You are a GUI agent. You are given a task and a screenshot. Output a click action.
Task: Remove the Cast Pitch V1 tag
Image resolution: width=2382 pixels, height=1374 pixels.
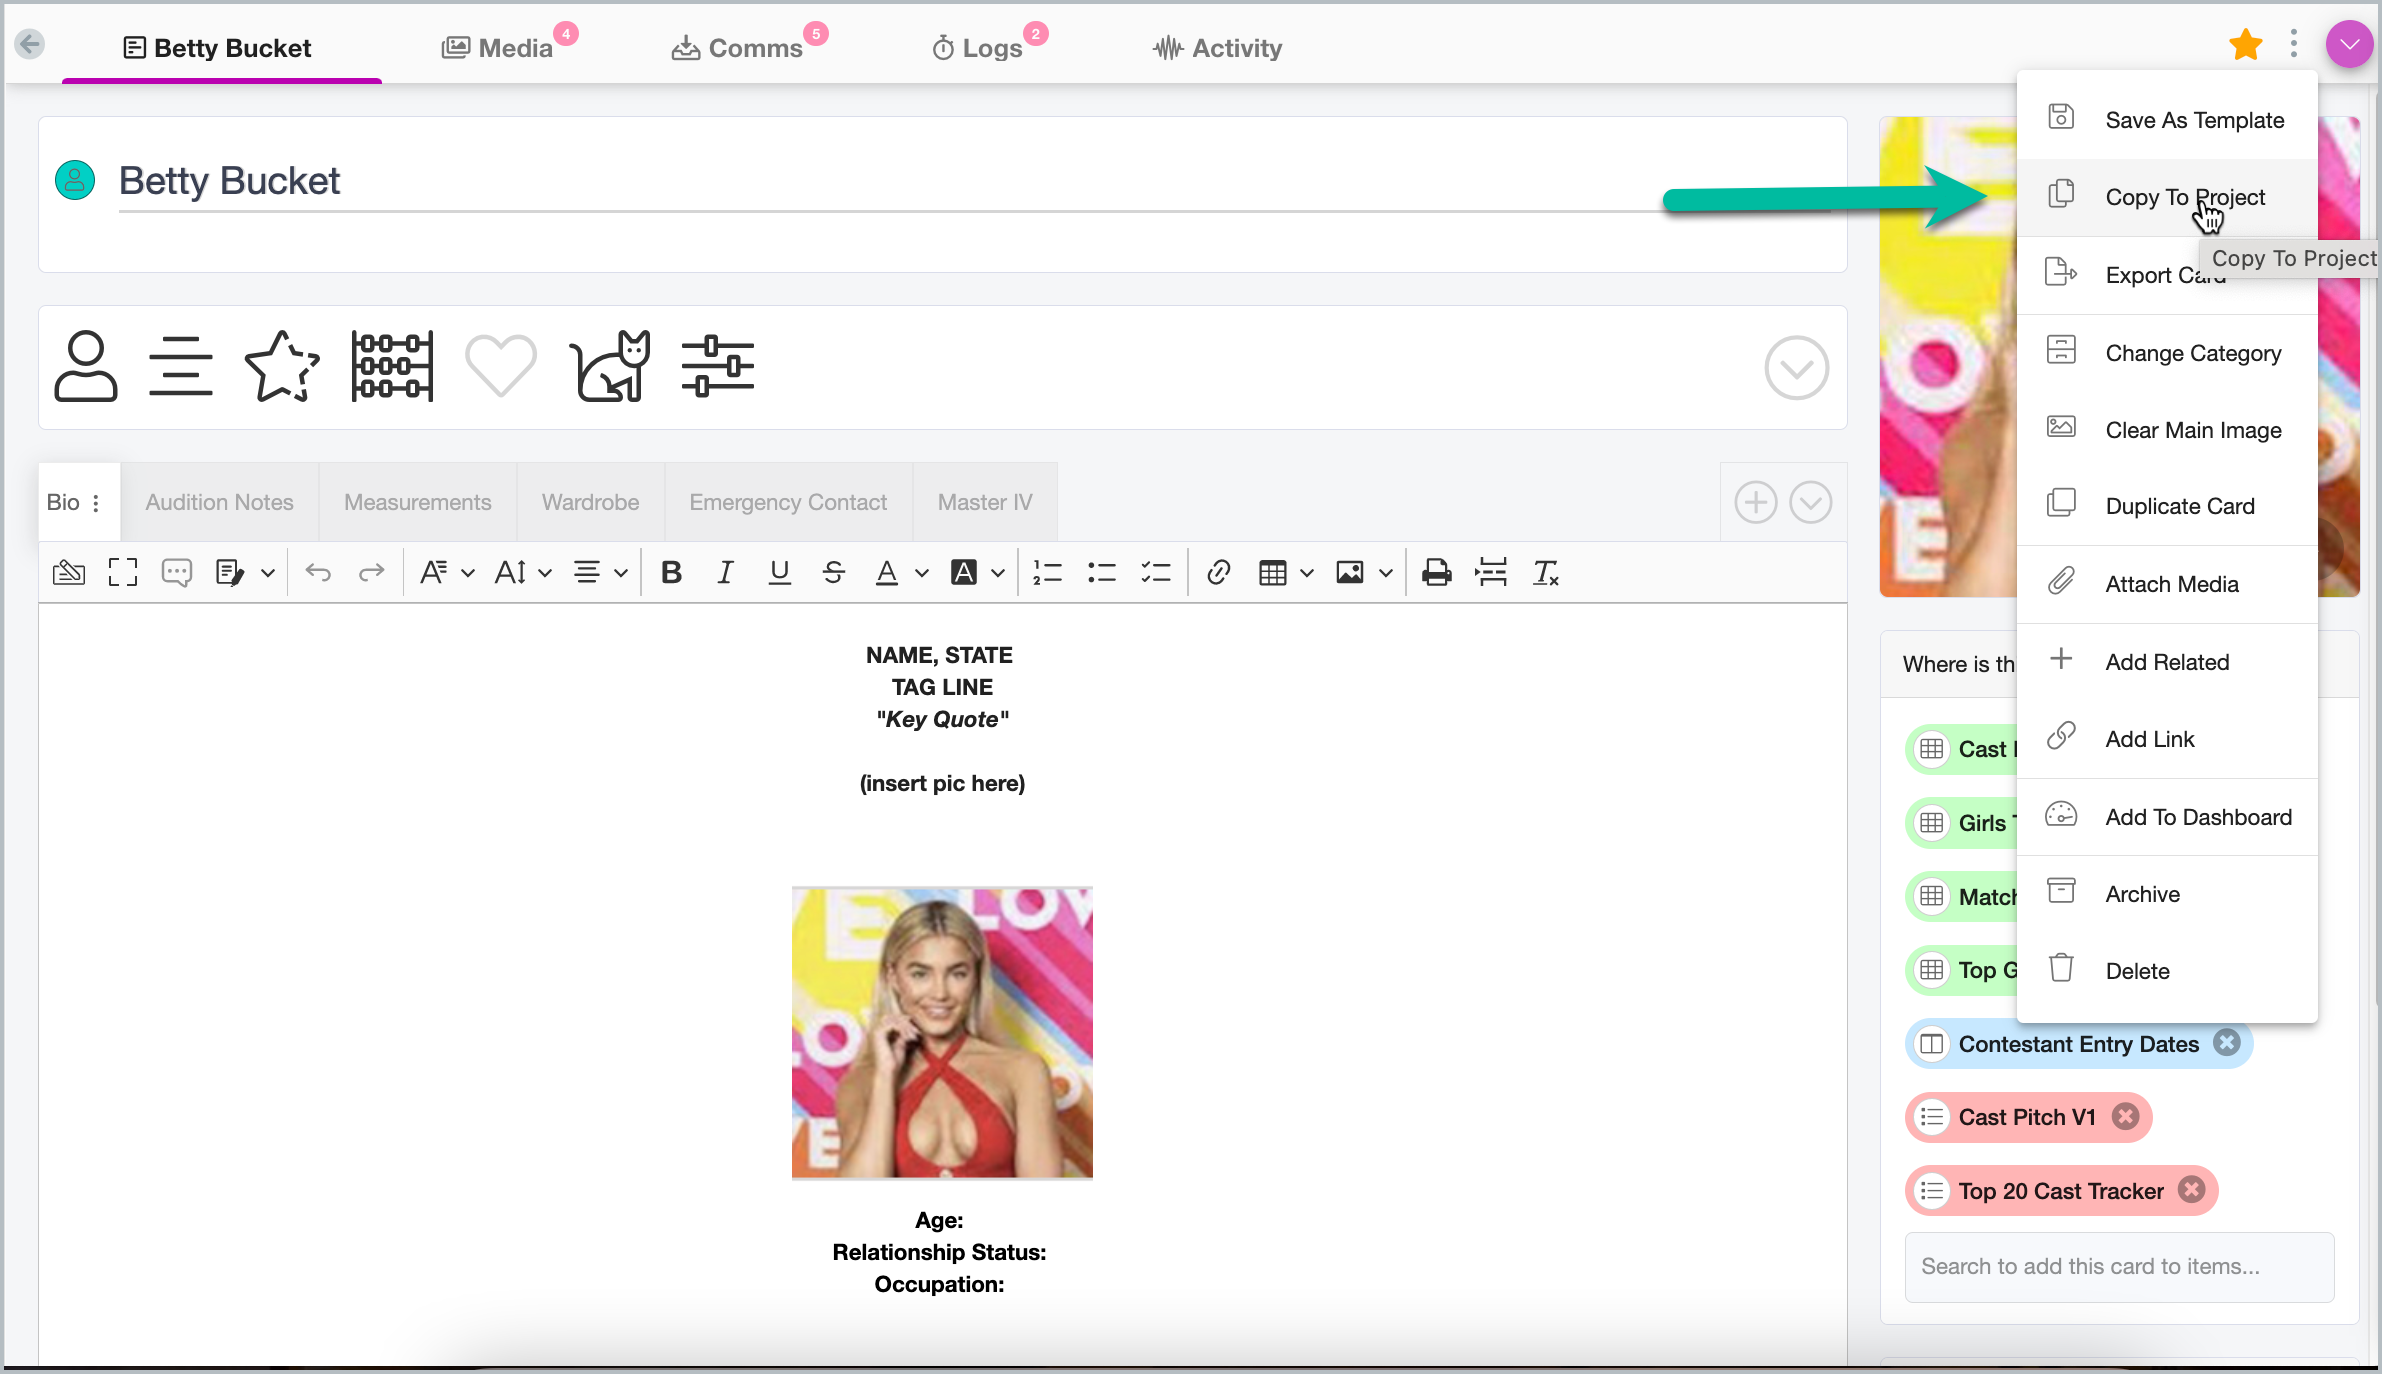[x=2125, y=1116]
